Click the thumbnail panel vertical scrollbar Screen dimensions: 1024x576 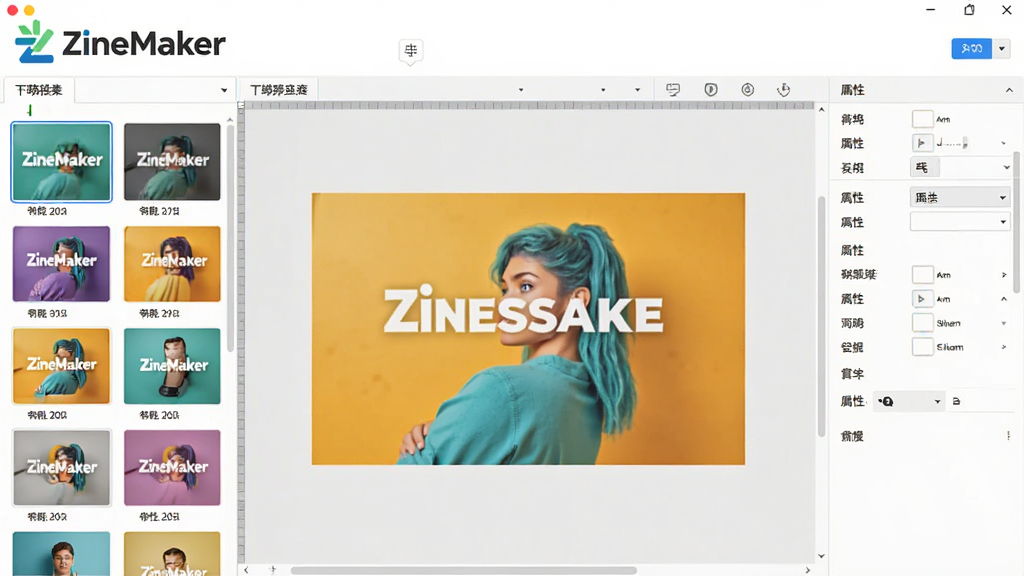pos(230,238)
